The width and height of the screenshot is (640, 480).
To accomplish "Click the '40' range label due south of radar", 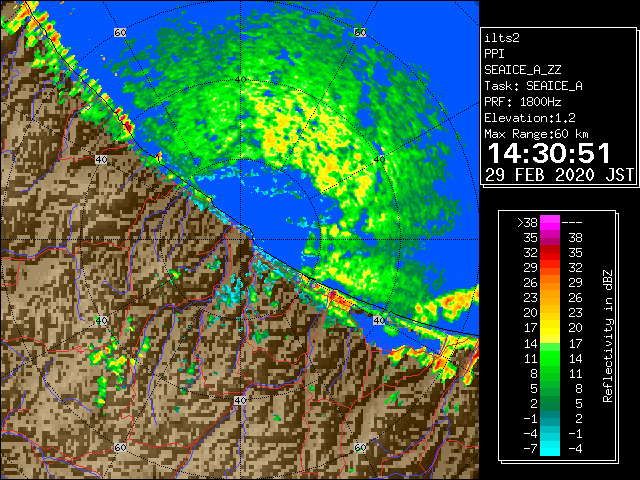I will pyautogui.click(x=240, y=400).
